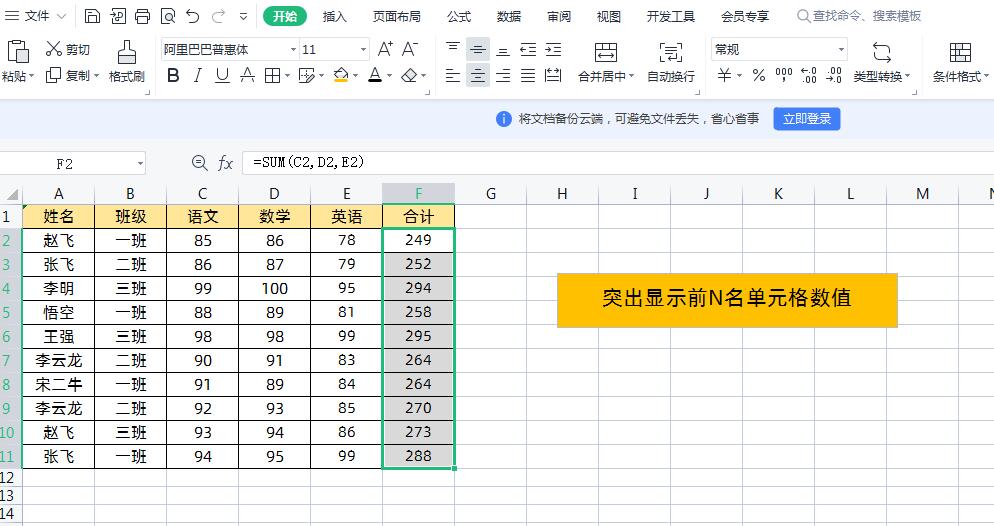Align text right

click(503, 76)
